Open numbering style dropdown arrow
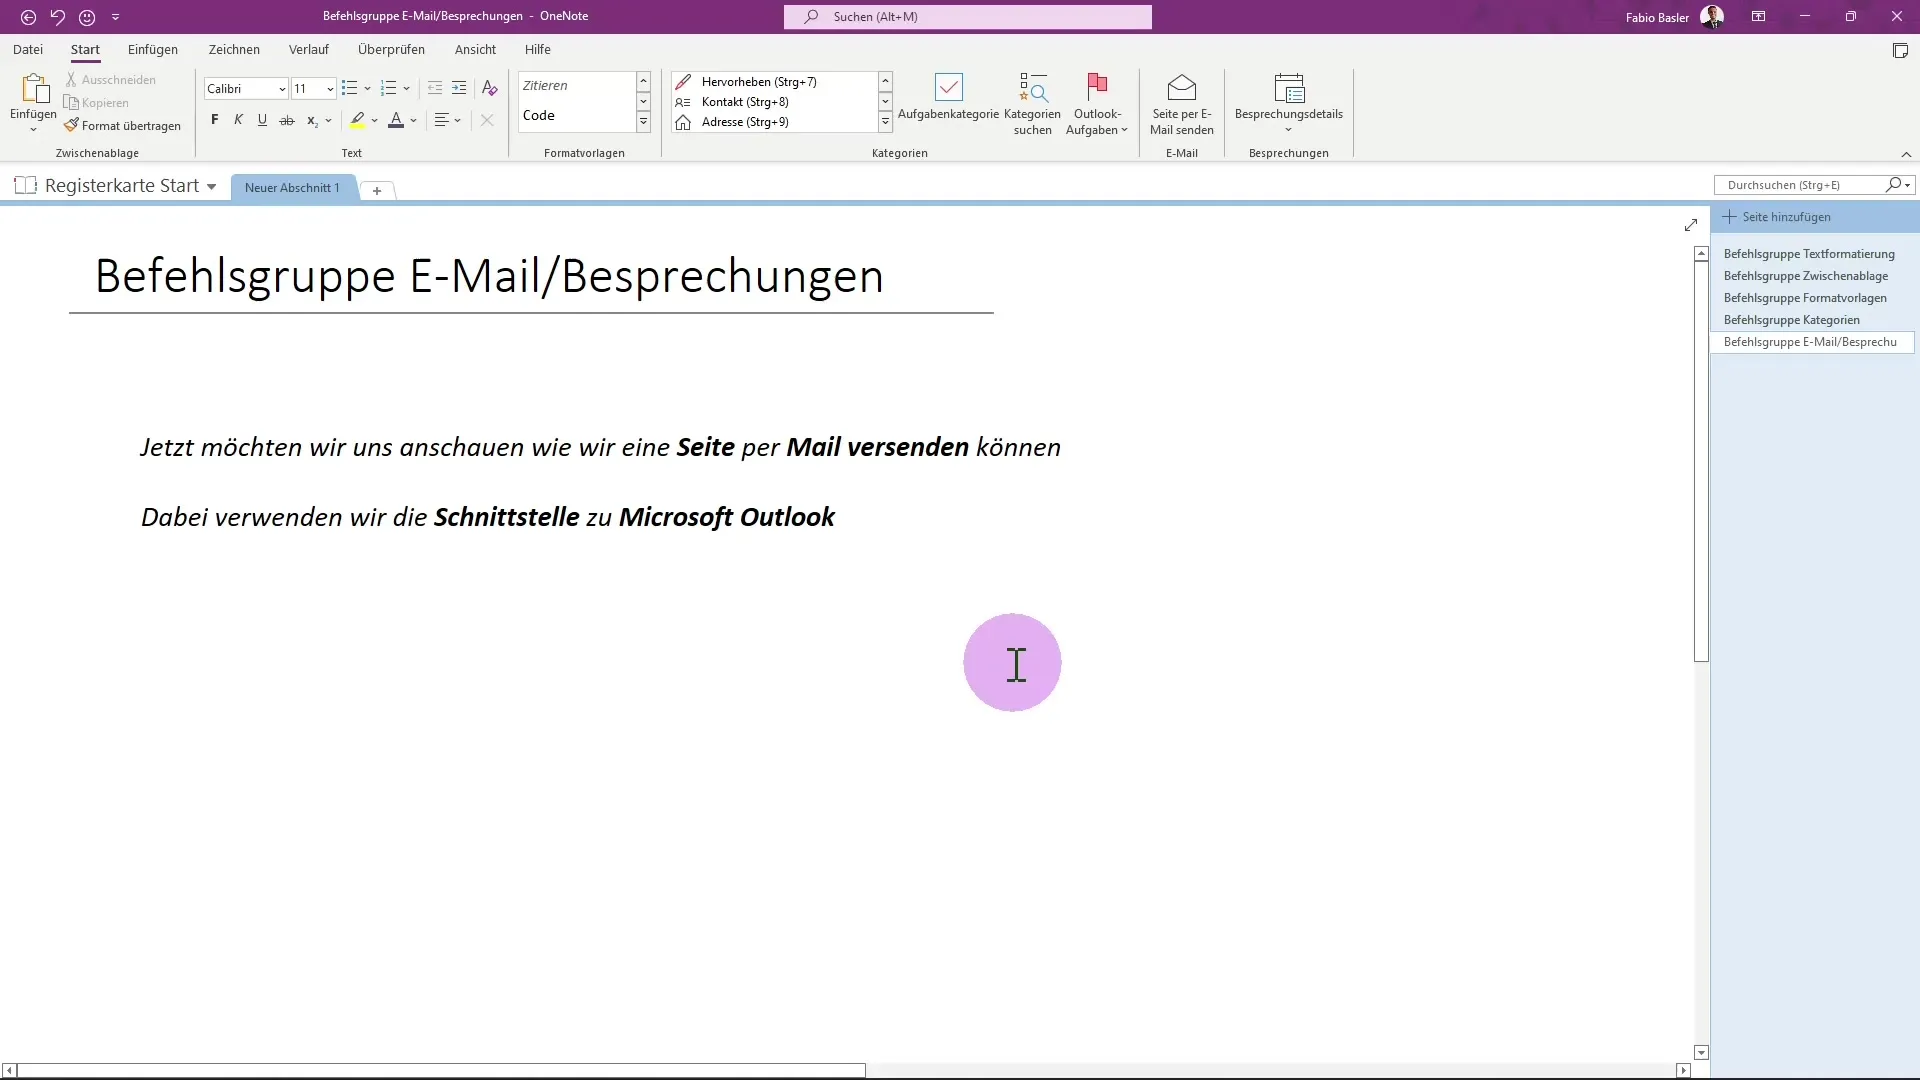 click(x=407, y=88)
